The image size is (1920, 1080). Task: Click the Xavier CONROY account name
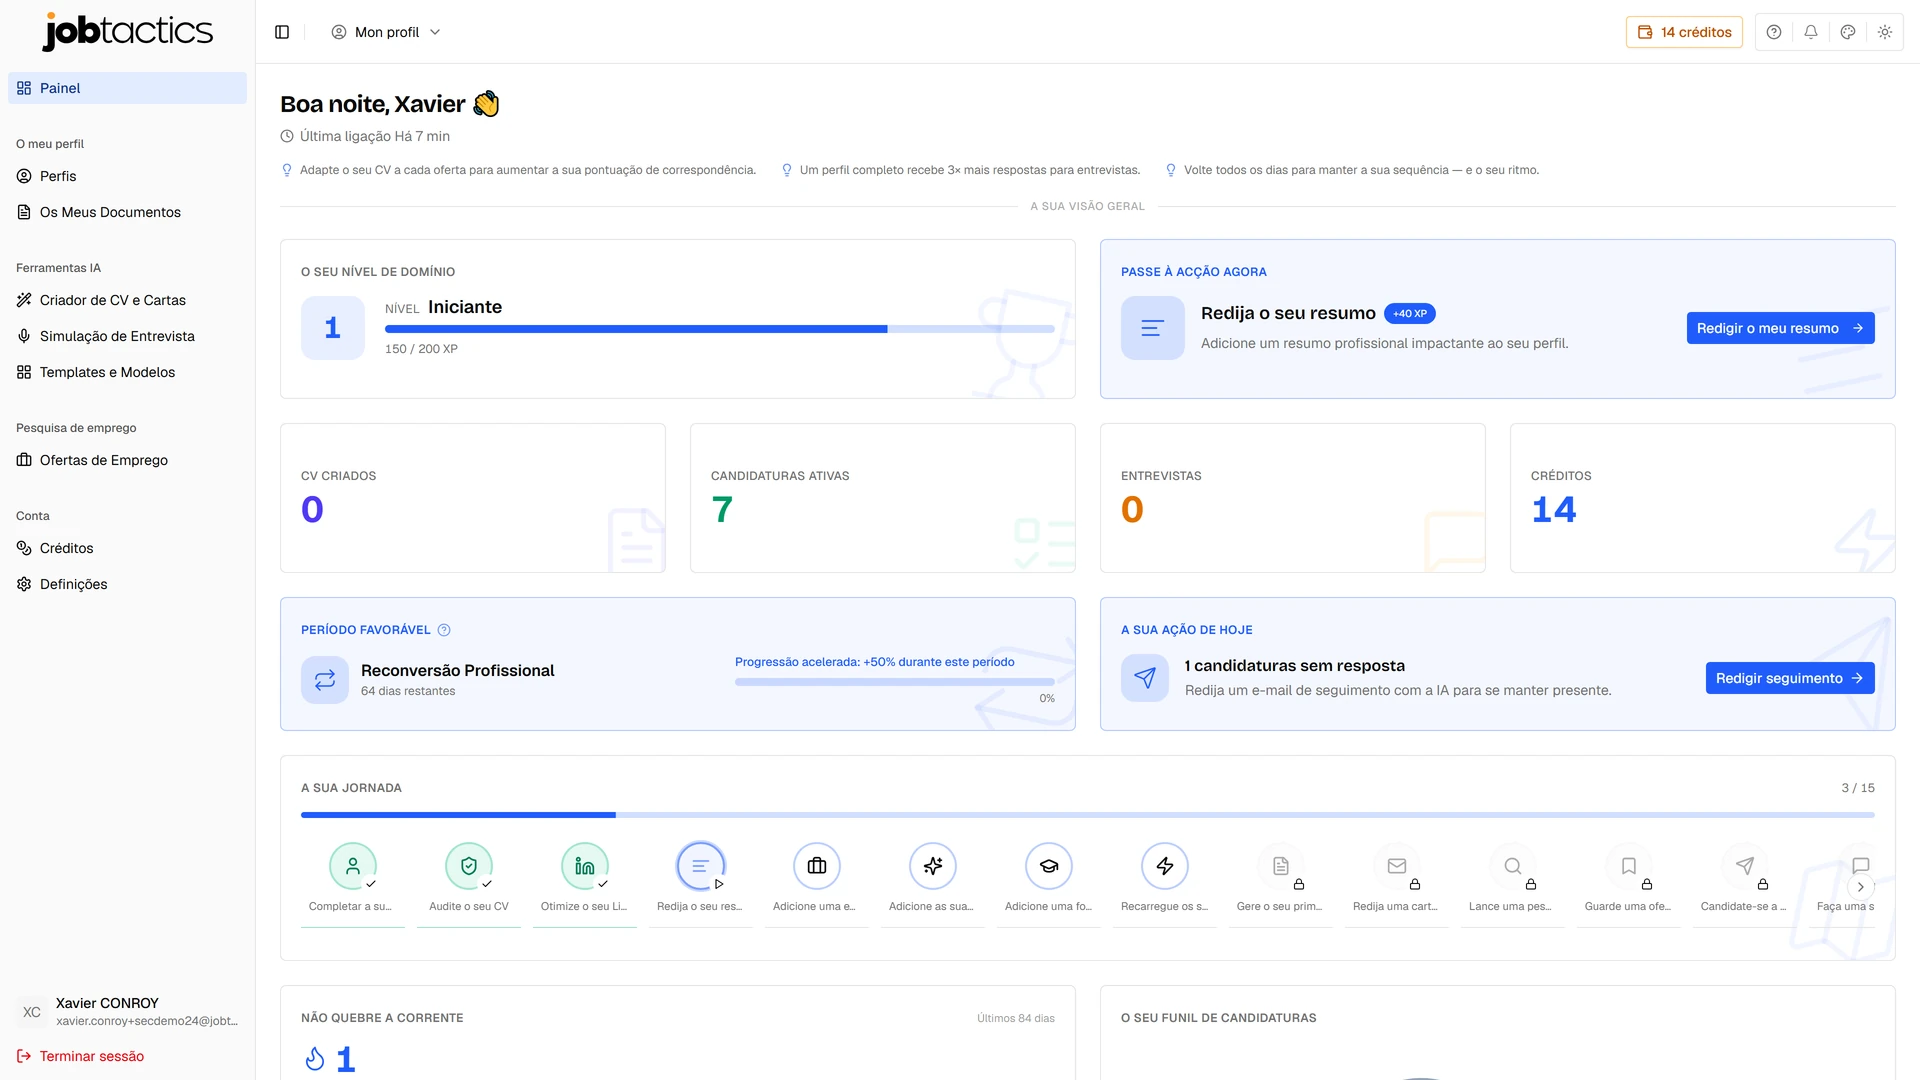click(x=107, y=1003)
